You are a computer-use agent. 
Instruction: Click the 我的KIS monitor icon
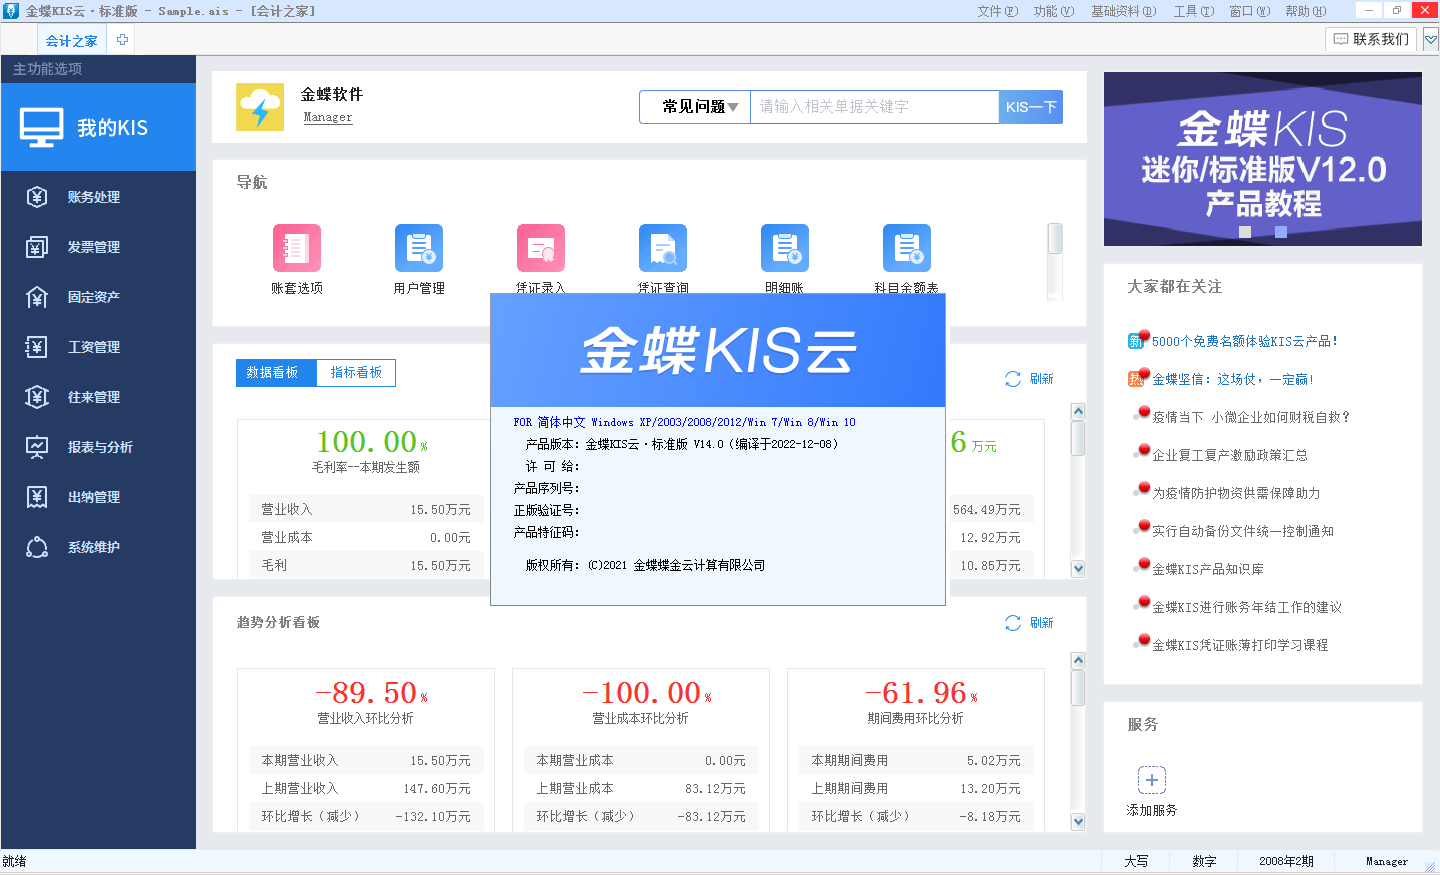click(42, 128)
